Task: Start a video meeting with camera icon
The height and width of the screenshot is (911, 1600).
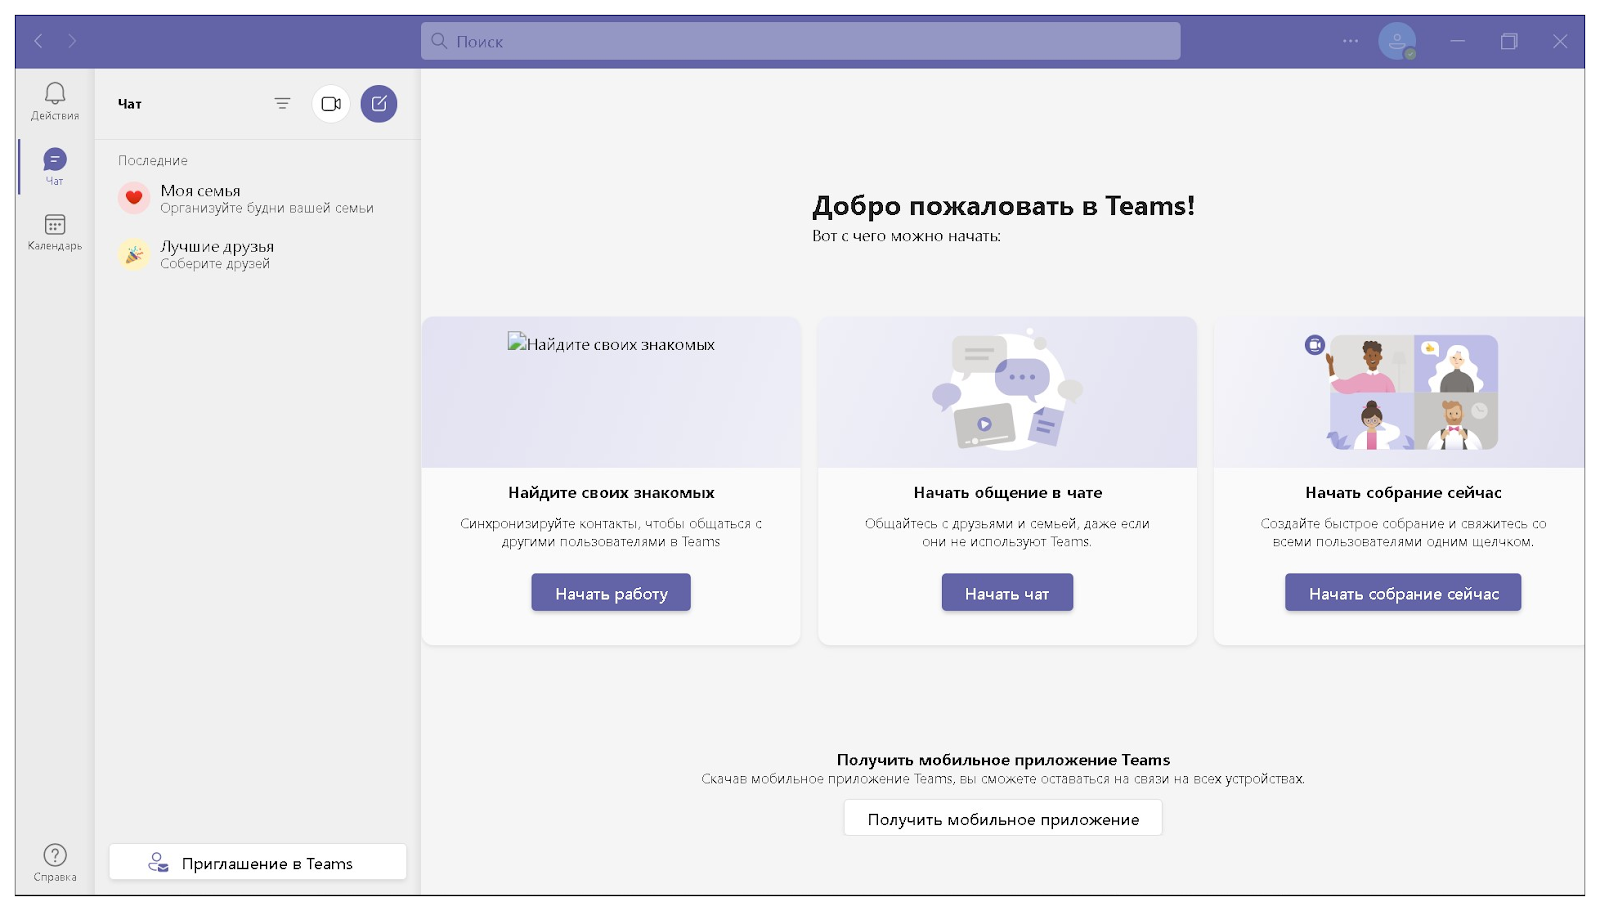Action: tap(331, 104)
